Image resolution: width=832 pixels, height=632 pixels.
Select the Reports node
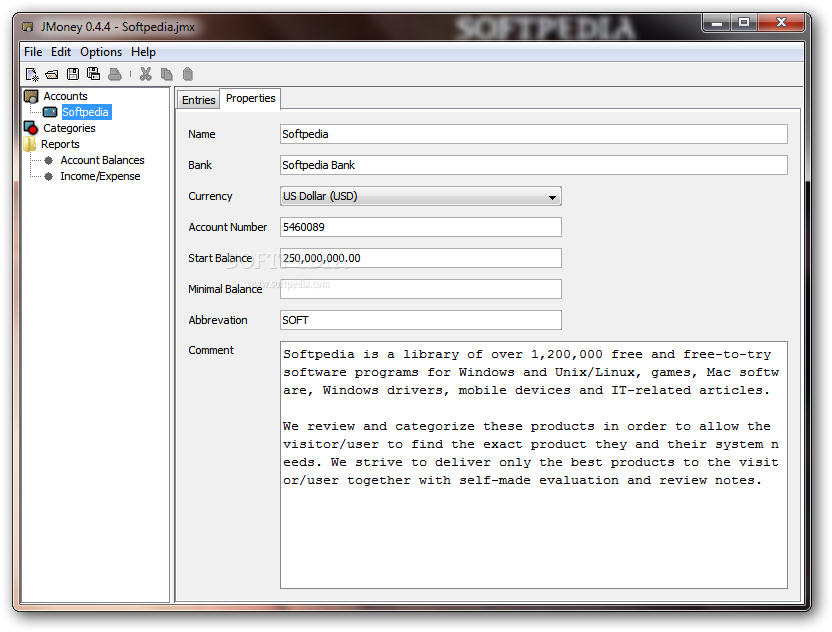point(60,144)
